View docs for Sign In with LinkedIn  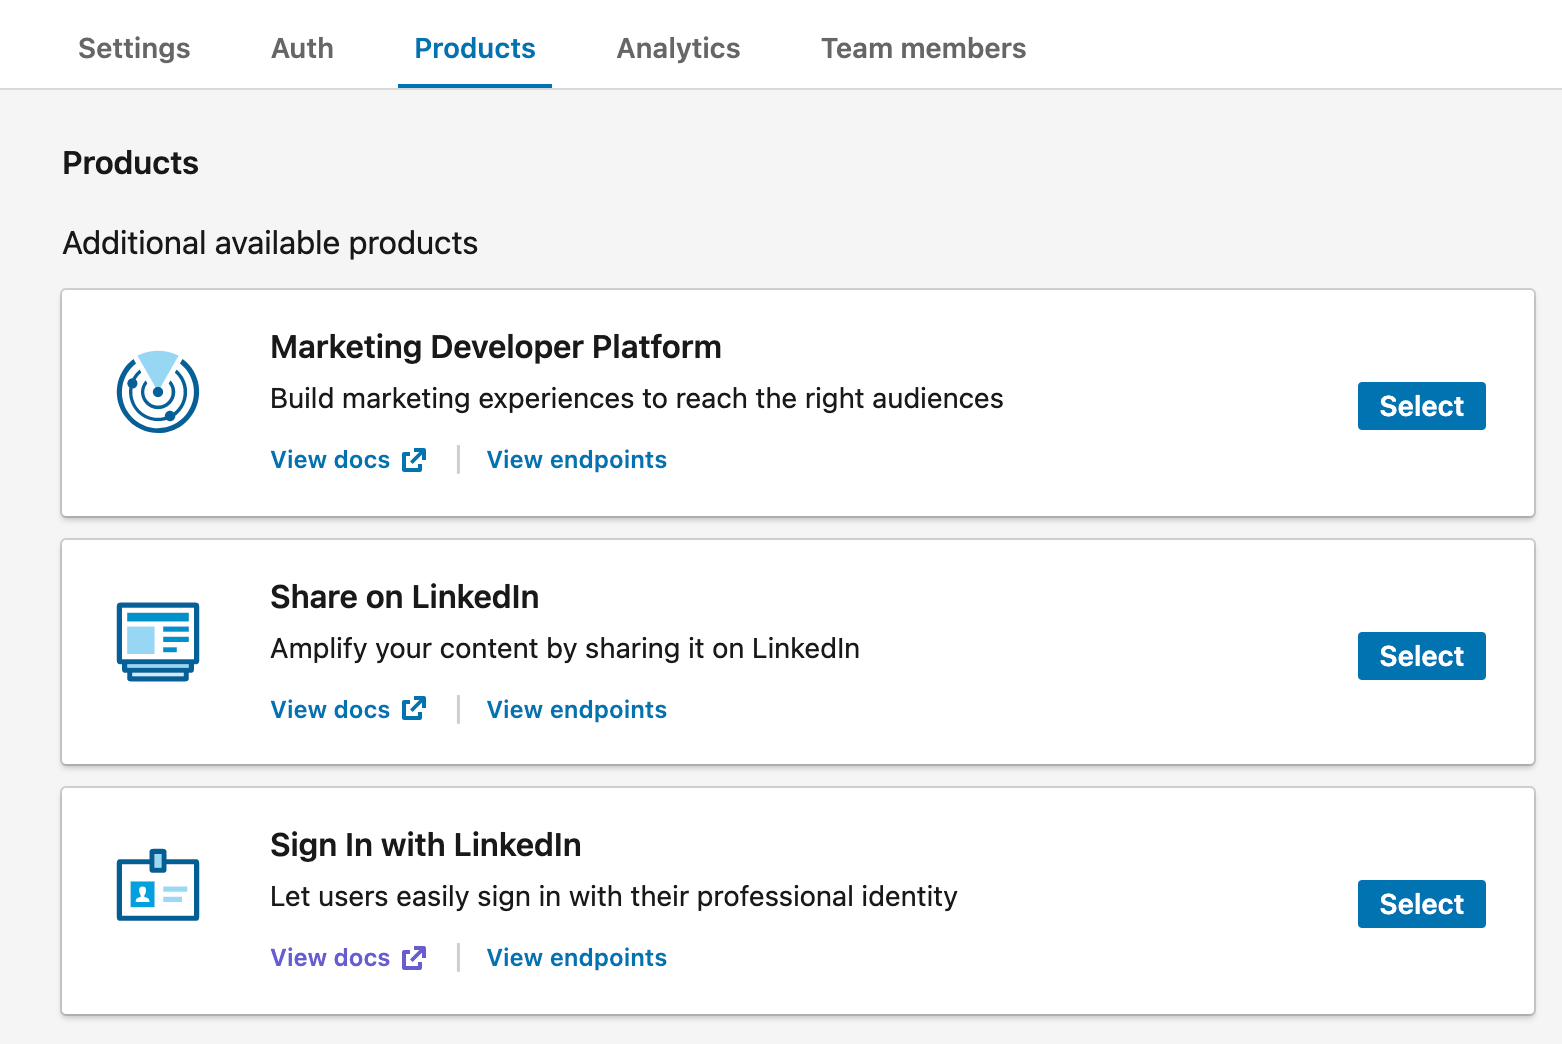[x=348, y=958]
